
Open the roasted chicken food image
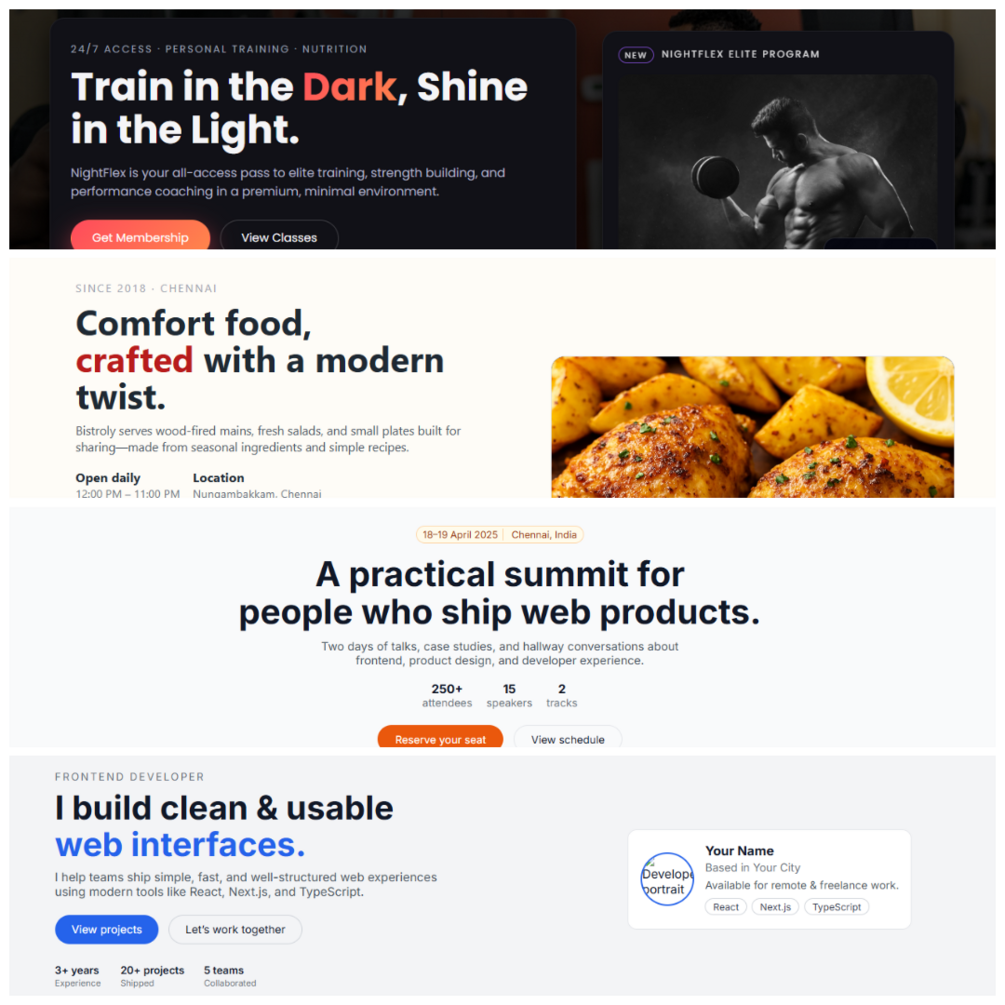point(752,427)
